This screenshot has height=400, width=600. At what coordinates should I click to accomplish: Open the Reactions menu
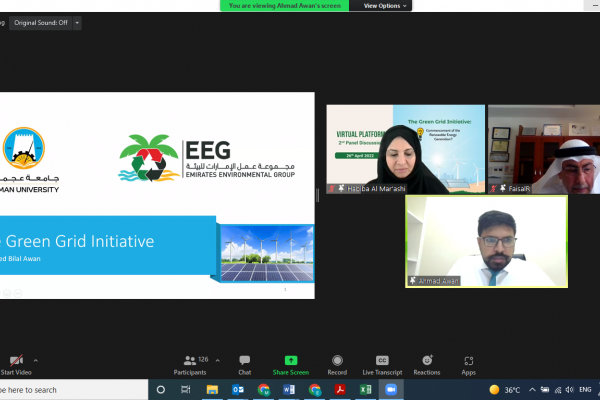point(427,363)
